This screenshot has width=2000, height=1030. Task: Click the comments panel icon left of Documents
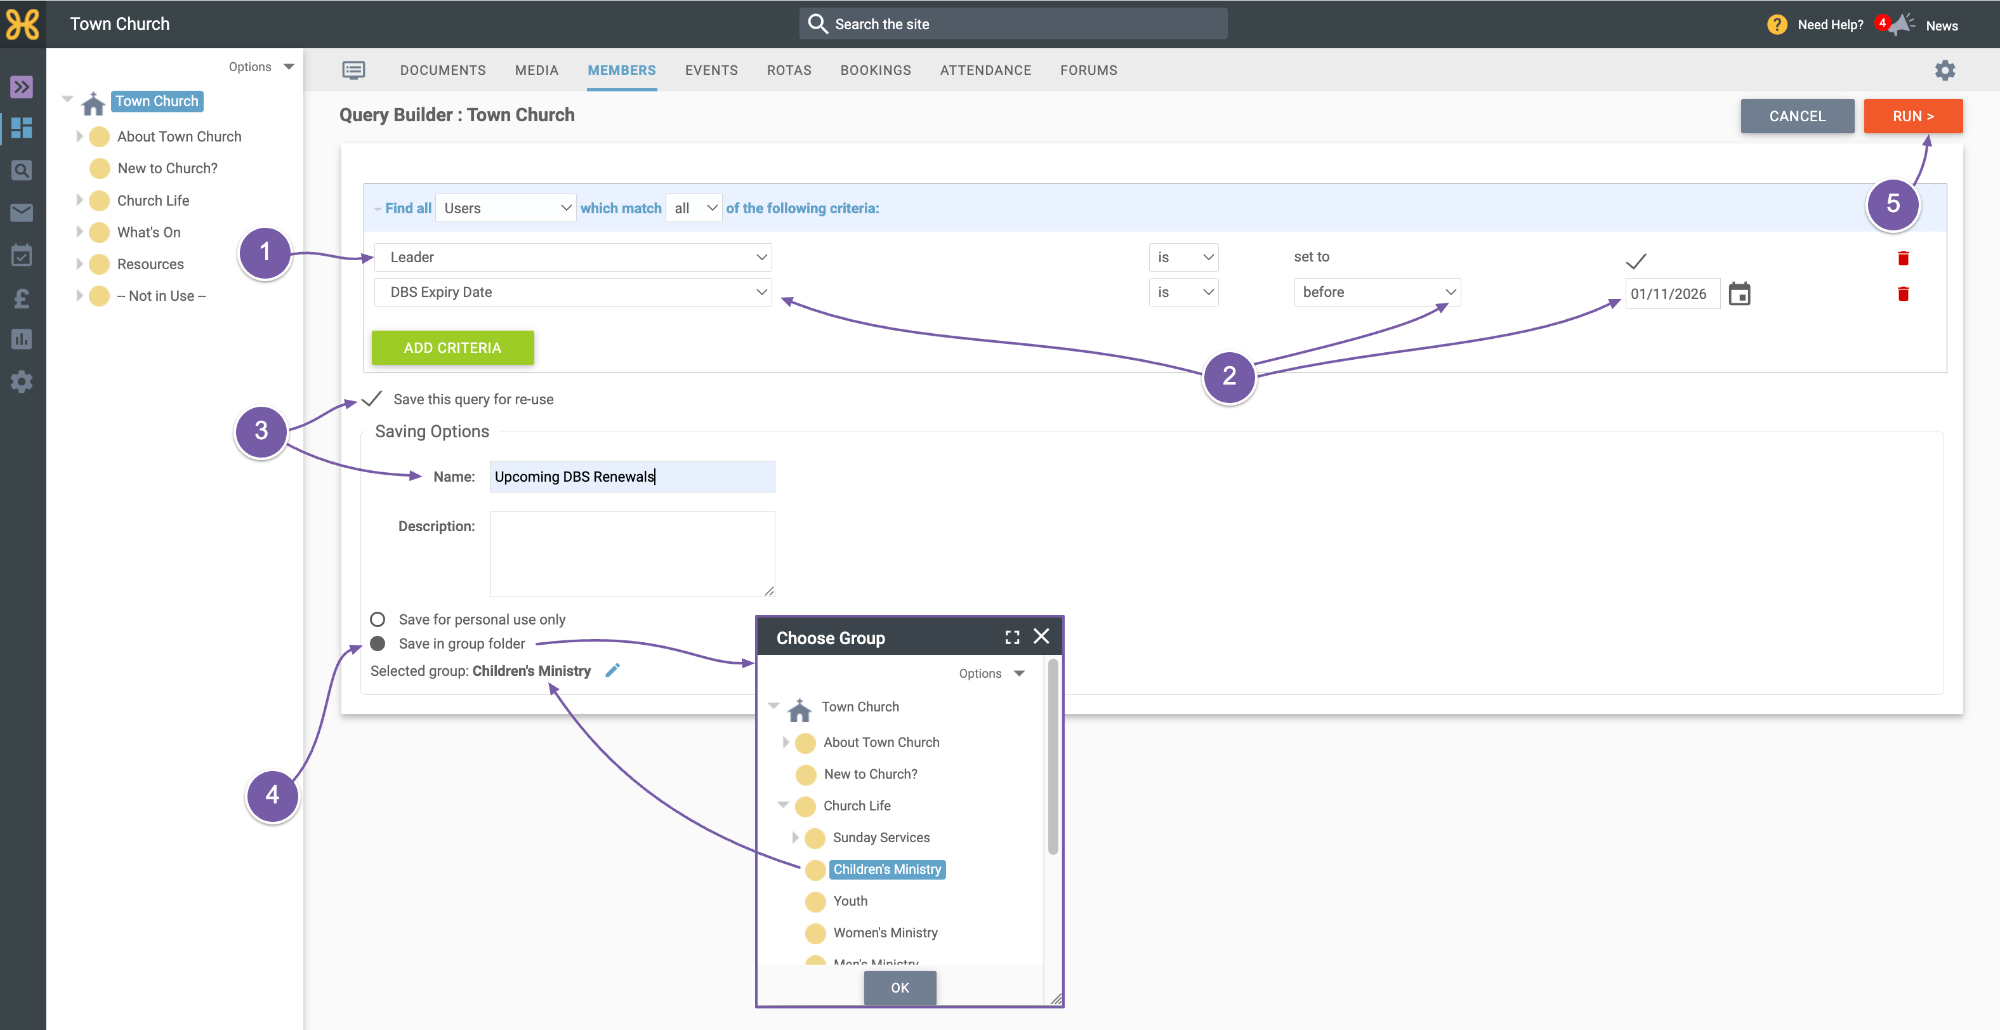point(354,70)
